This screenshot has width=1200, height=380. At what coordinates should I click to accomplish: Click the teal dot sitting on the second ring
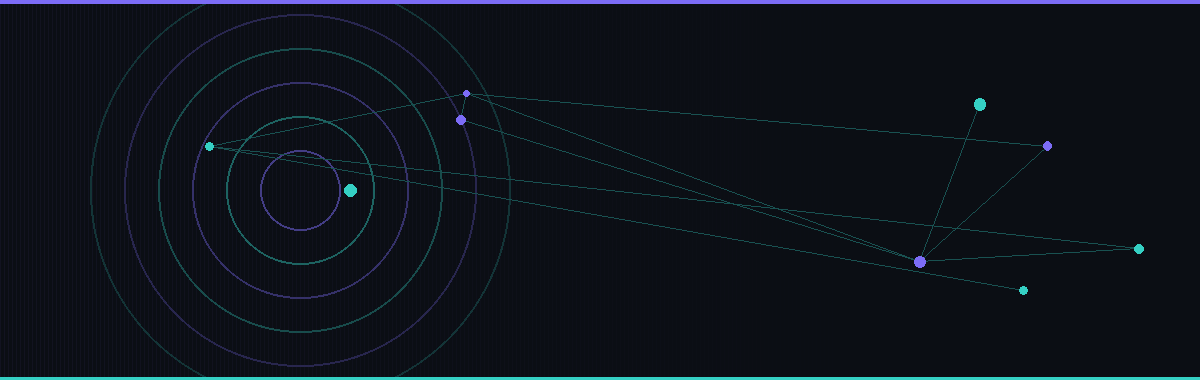point(350,190)
